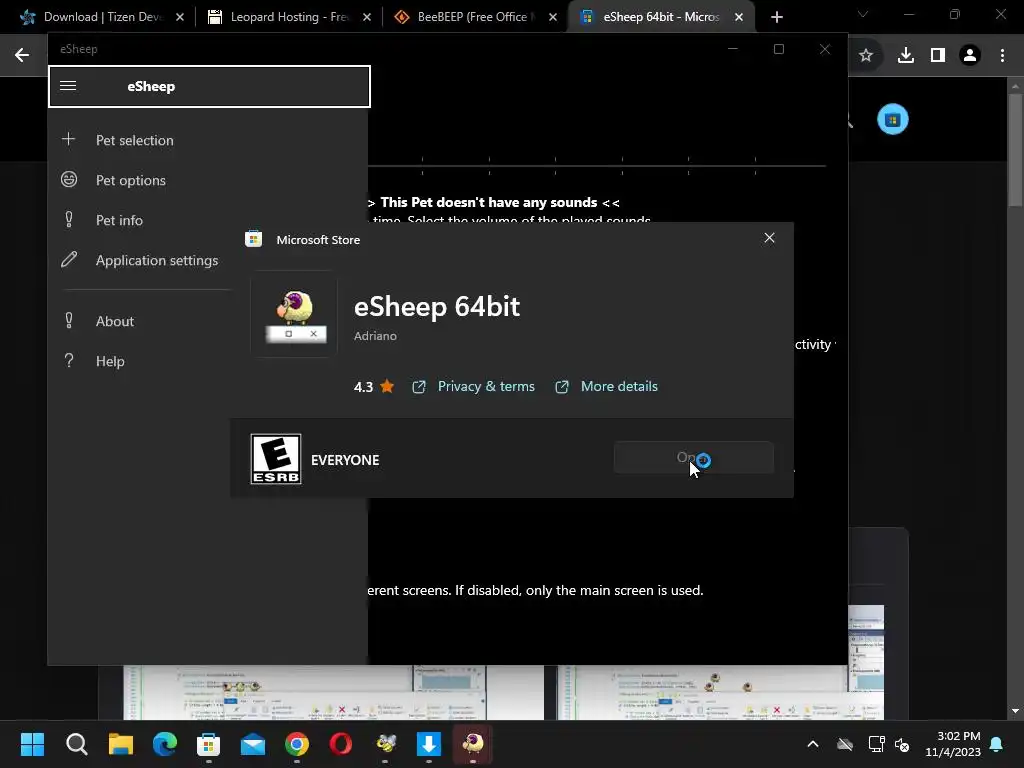Click the question mark icon beside Help

69,360
